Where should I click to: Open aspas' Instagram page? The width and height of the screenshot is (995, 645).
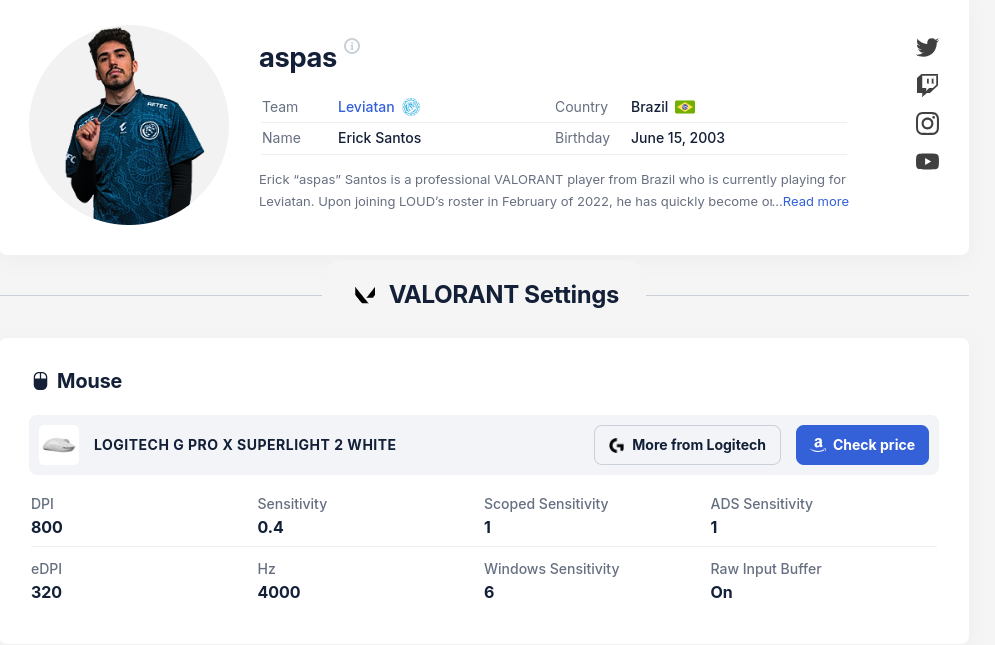pos(927,123)
